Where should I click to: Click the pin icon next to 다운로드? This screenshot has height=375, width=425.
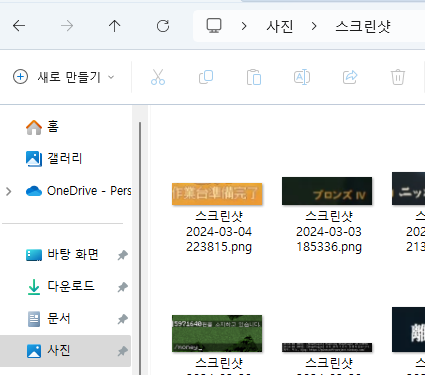(123, 287)
